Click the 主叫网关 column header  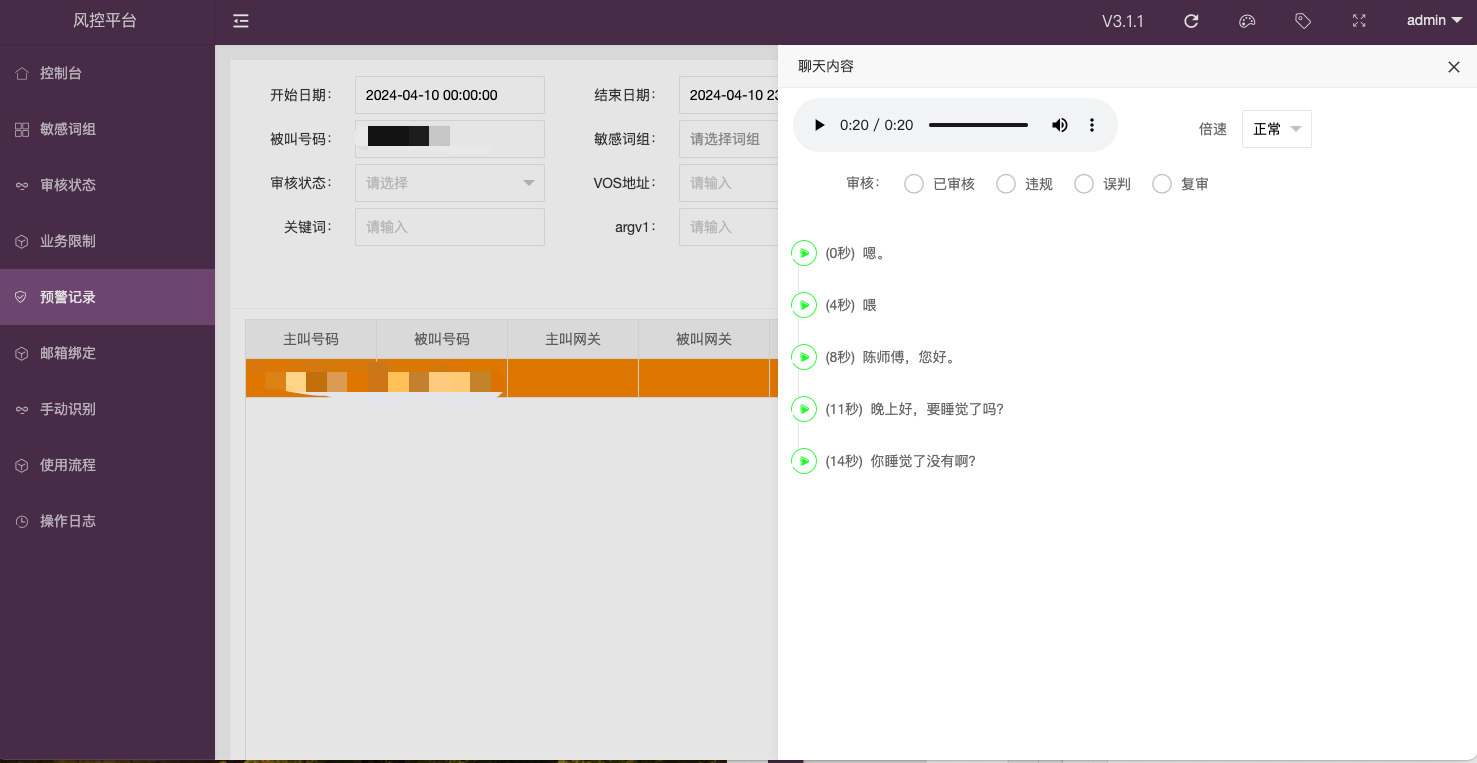click(573, 339)
